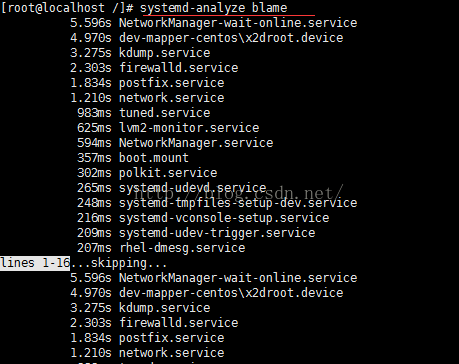Select the first firewalld.service entry
Screen dimensions: 459x364
(154, 68)
